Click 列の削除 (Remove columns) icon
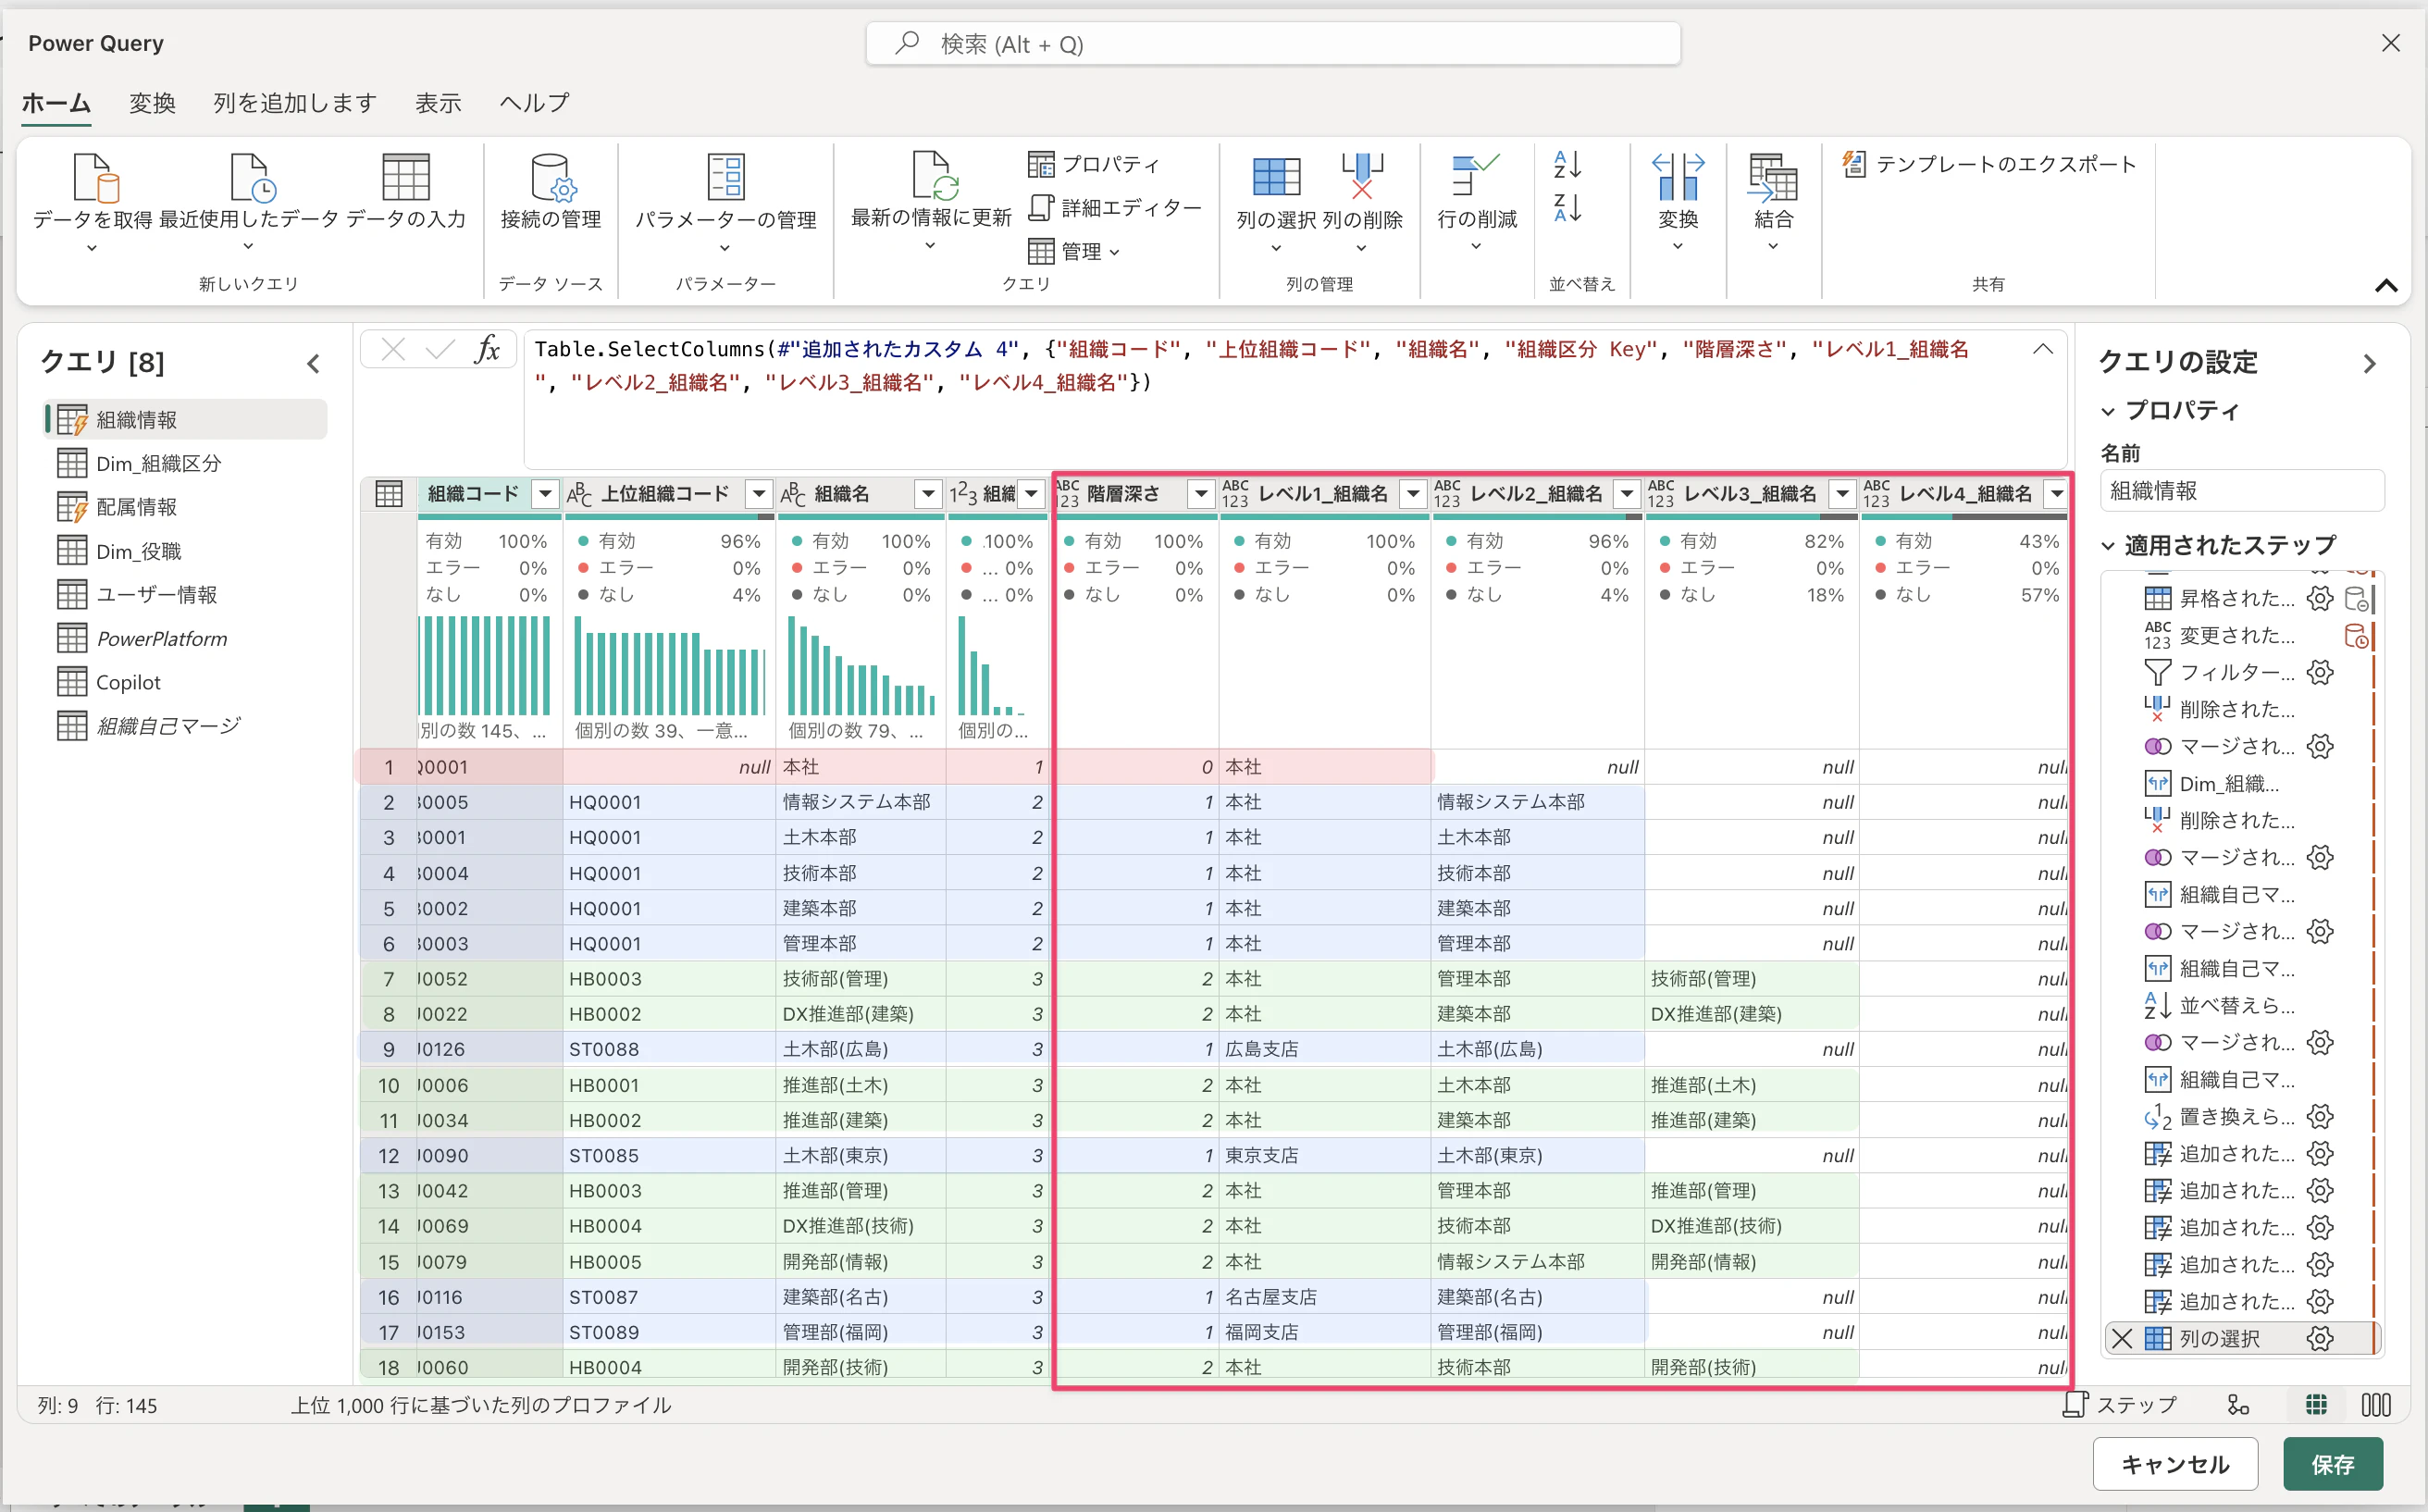 click(x=1362, y=177)
